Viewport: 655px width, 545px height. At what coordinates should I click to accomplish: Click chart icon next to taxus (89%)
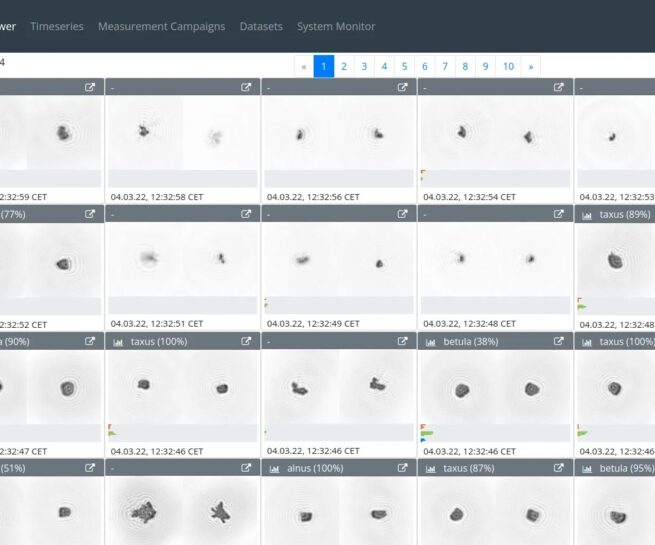[x=587, y=215]
